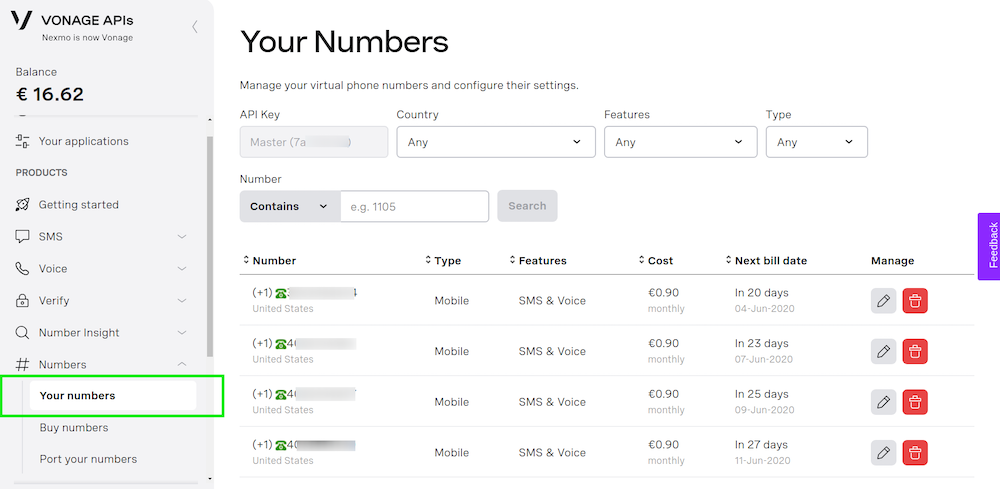Delete the number billed 07-Jun-2020
1000x489 pixels.
point(915,351)
